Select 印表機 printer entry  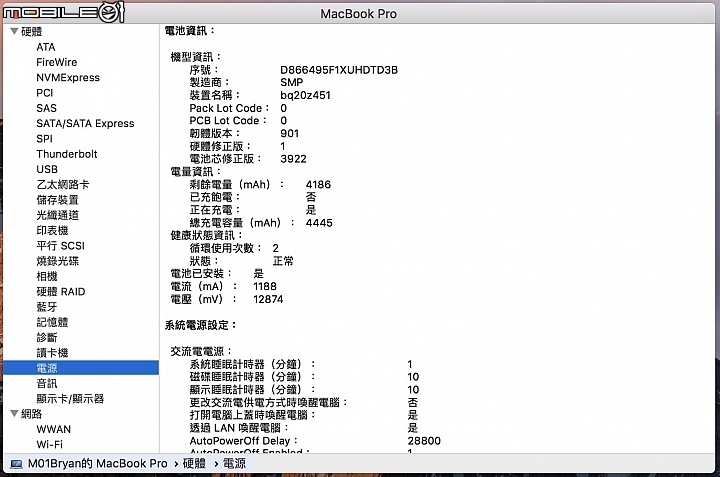(x=52, y=230)
